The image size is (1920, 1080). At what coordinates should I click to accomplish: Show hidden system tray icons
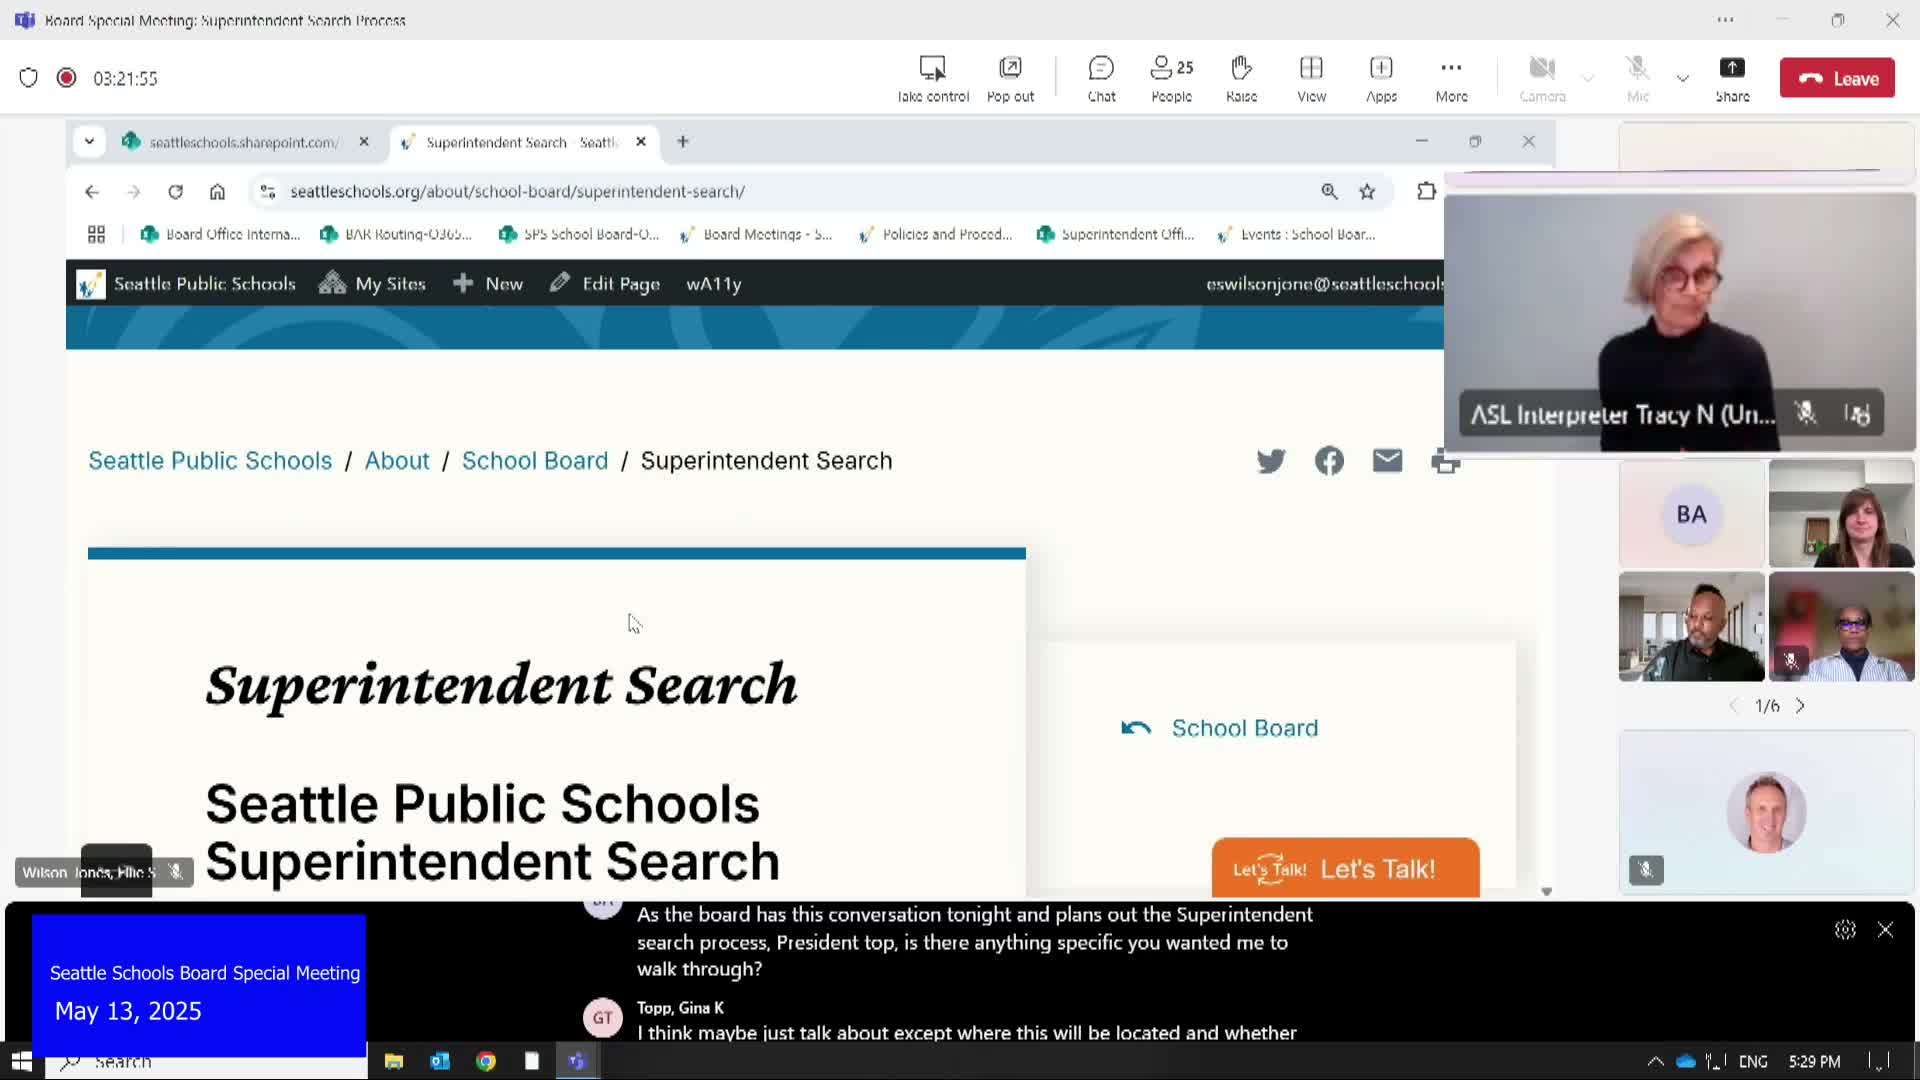pyautogui.click(x=1655, y=1061)
